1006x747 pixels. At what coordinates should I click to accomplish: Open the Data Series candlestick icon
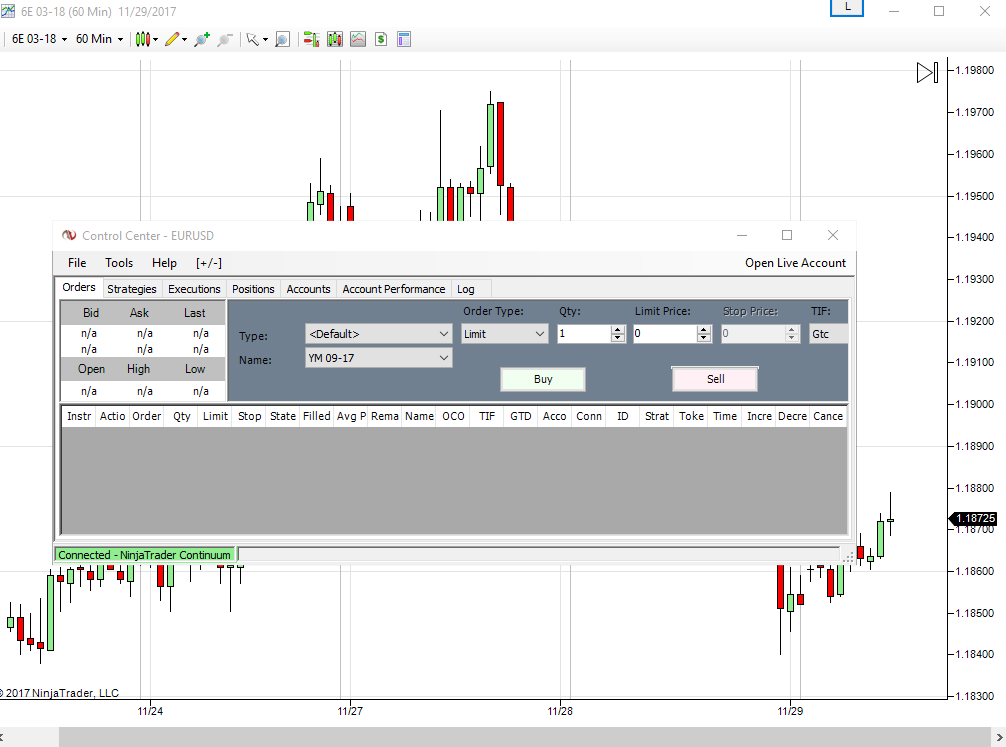pyautogui.click(x=335, y=39)
